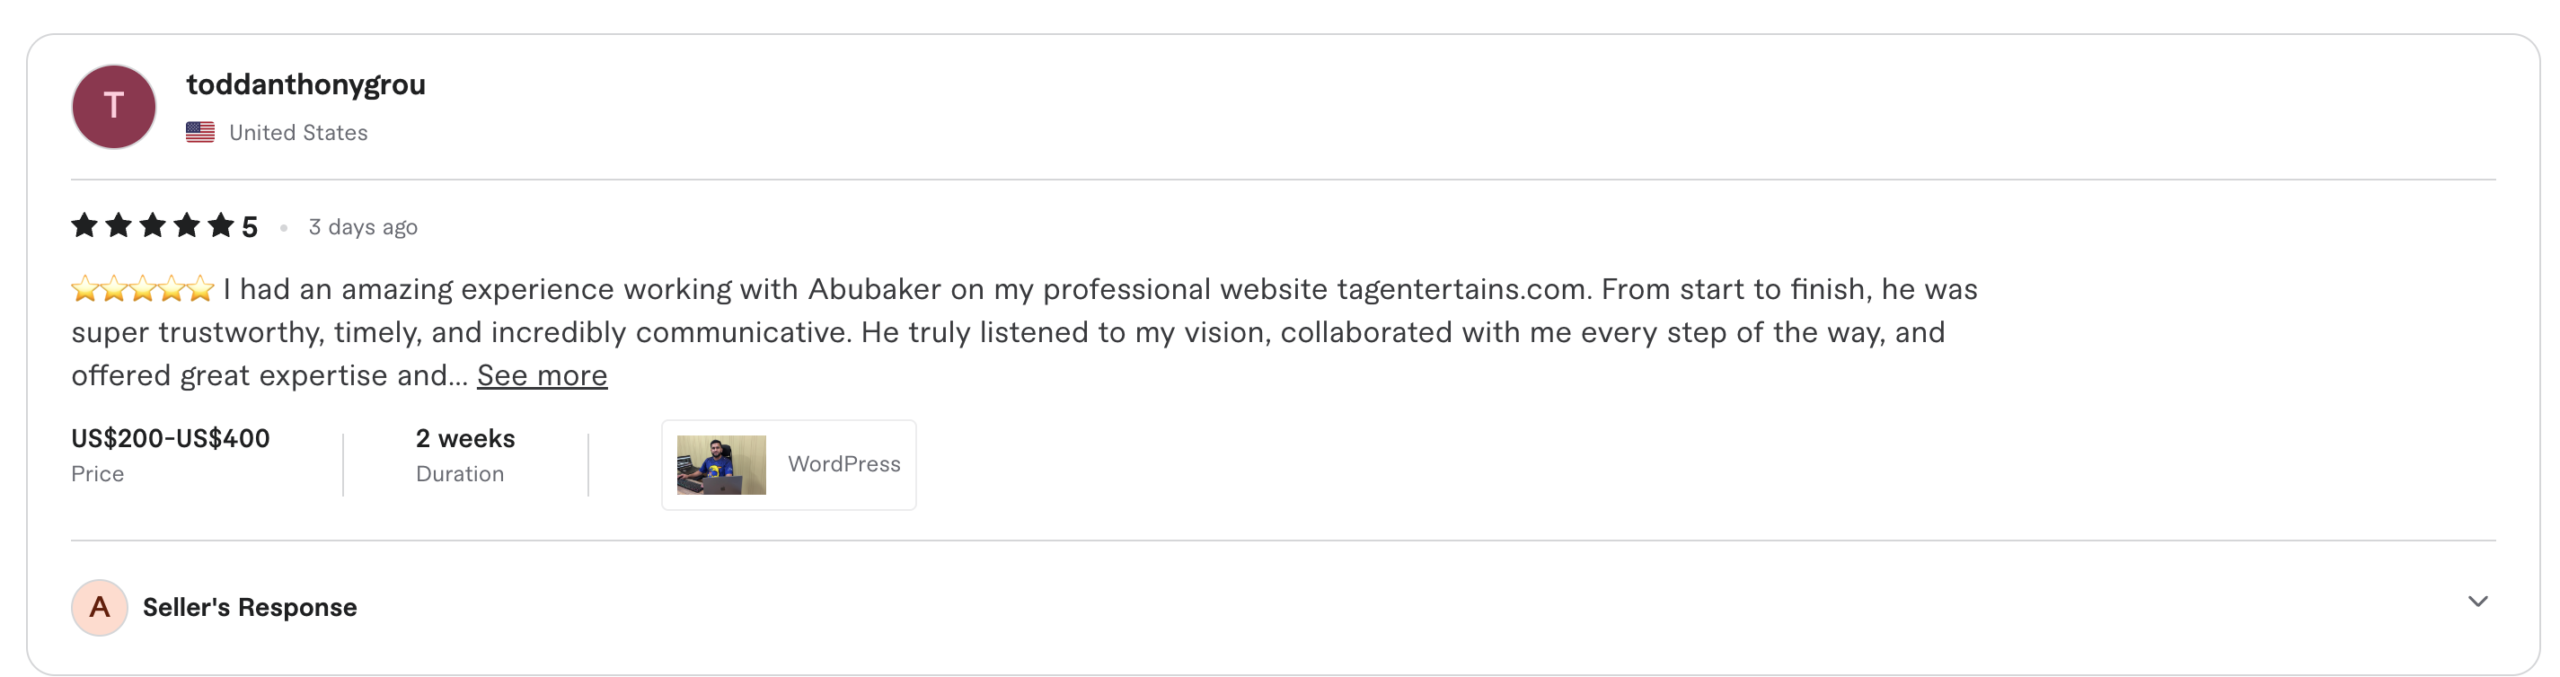
Task: Open the toddanthonygrou username
Action: tap(305, 85)
